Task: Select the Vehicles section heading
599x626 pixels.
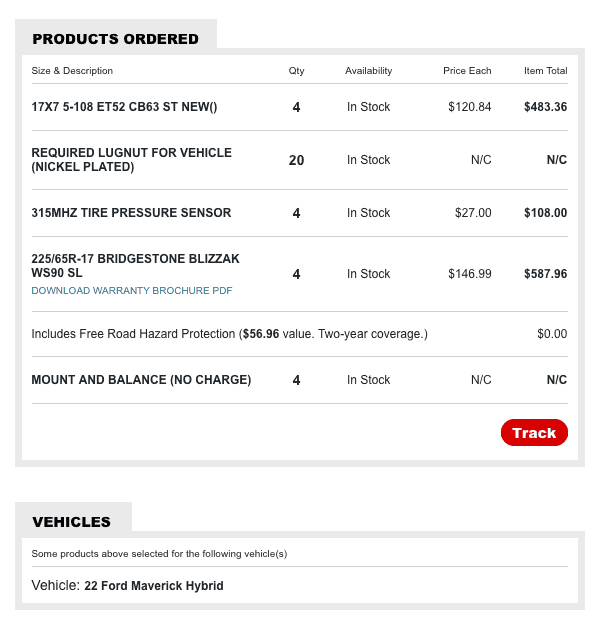Action: coord(71,522)
